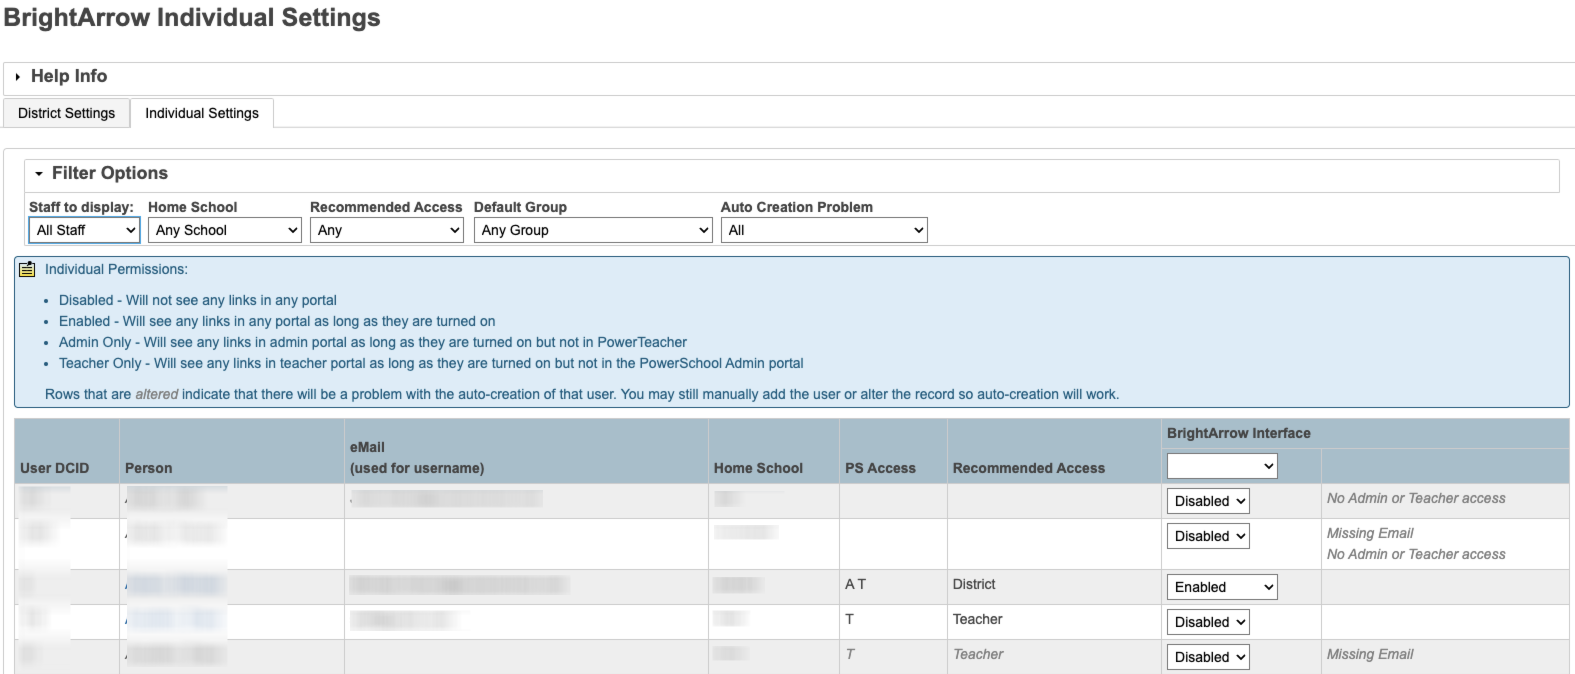Click the Individual Permissions note icon

(27, 269)
